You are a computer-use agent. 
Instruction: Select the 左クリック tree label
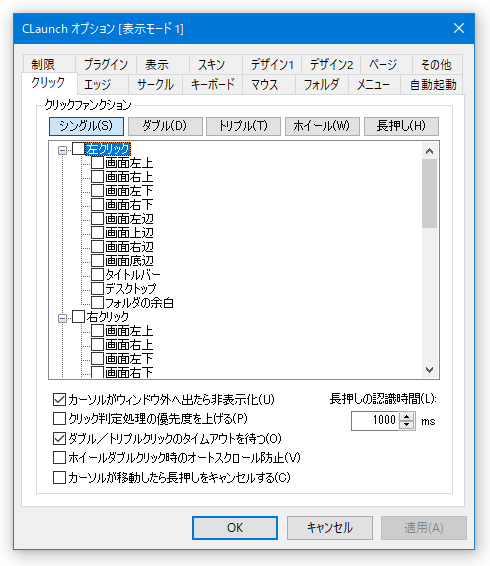click(x=108, y=149)
